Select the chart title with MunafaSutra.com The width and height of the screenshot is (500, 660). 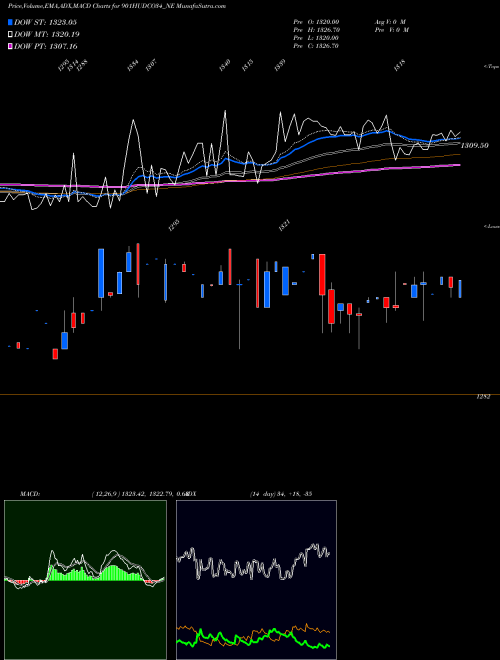click(117, 6)
